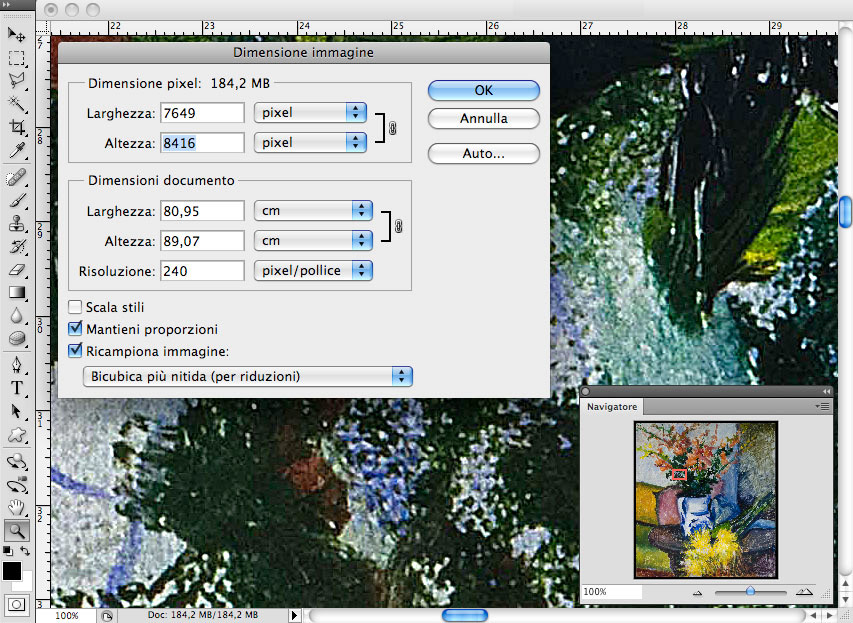The height and width of the screenshot is (623, 853).
Task: Click the Navigatore painting thumbnail
Action: 706,499
